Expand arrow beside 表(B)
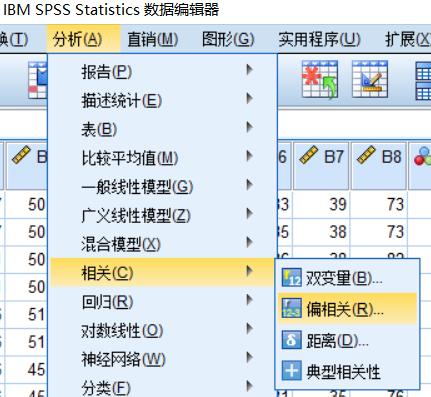 249,127
